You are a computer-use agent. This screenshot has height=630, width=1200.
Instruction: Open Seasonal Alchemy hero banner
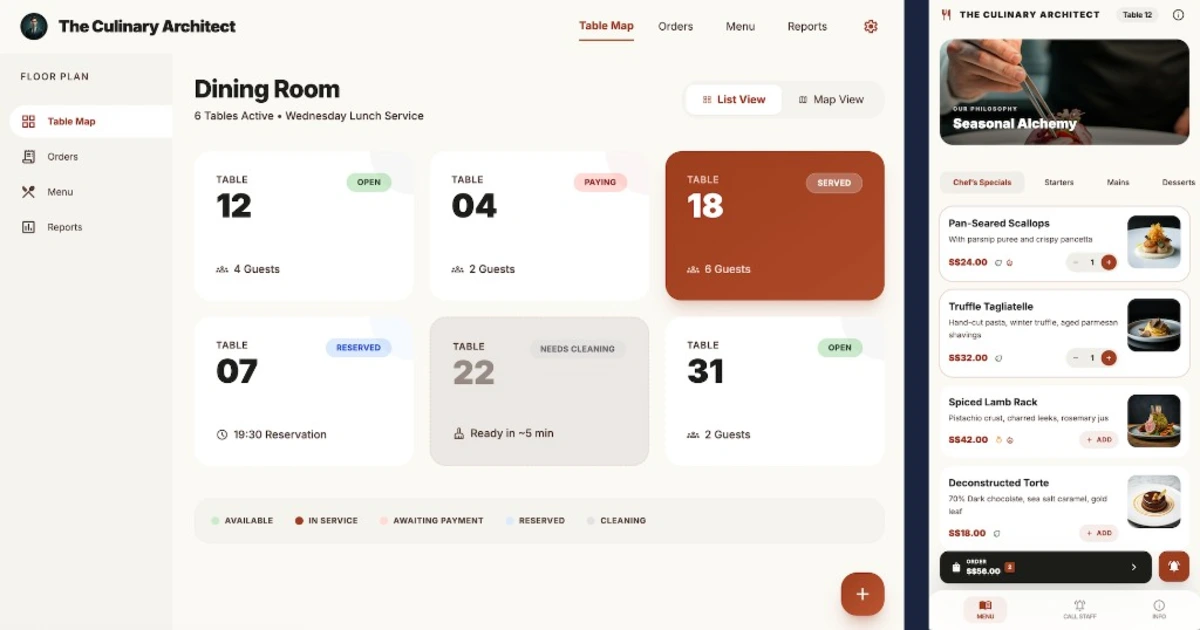1064,92
